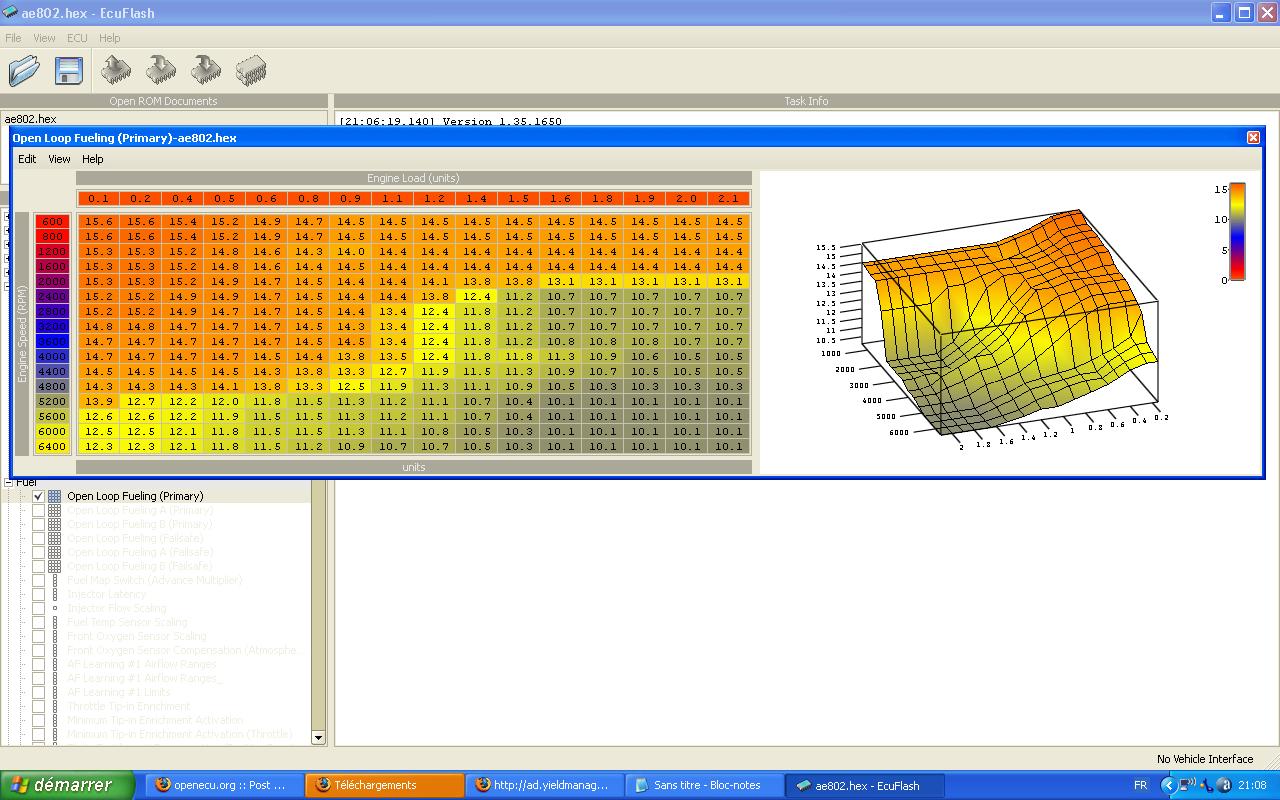Click the second chip icon with down arrow
1280x800 pixels.
pyautogui.click(x=206, y=70)
